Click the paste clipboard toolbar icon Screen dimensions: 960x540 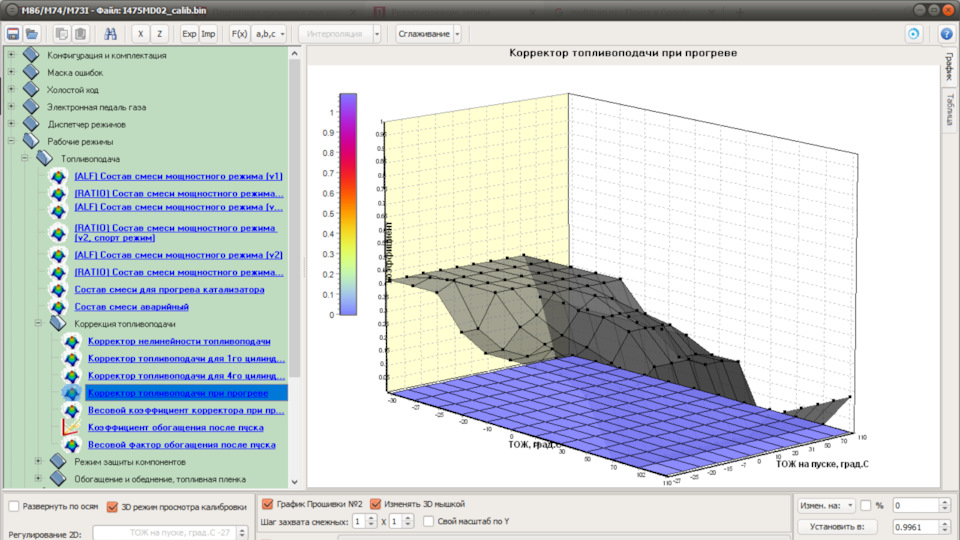(x=80, y=34)
